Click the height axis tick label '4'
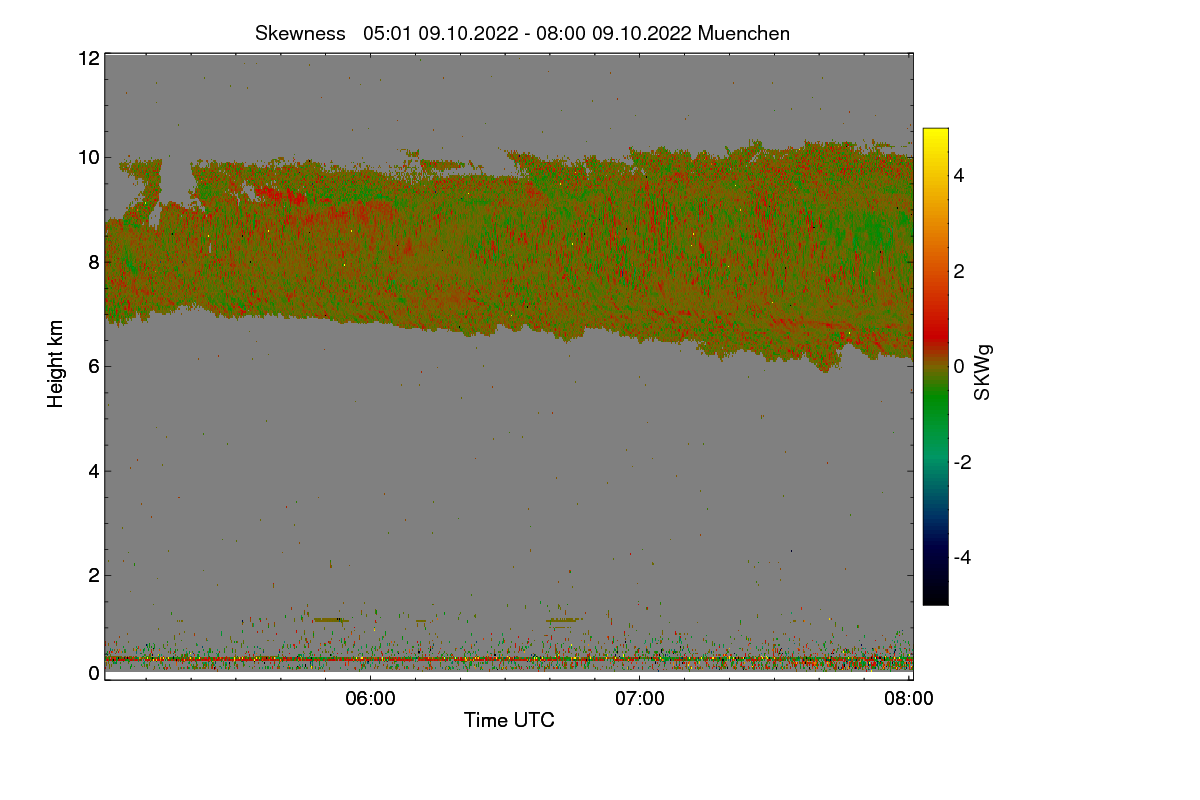The height and width of the screenshot is (800, 1200). click(93, 470)
